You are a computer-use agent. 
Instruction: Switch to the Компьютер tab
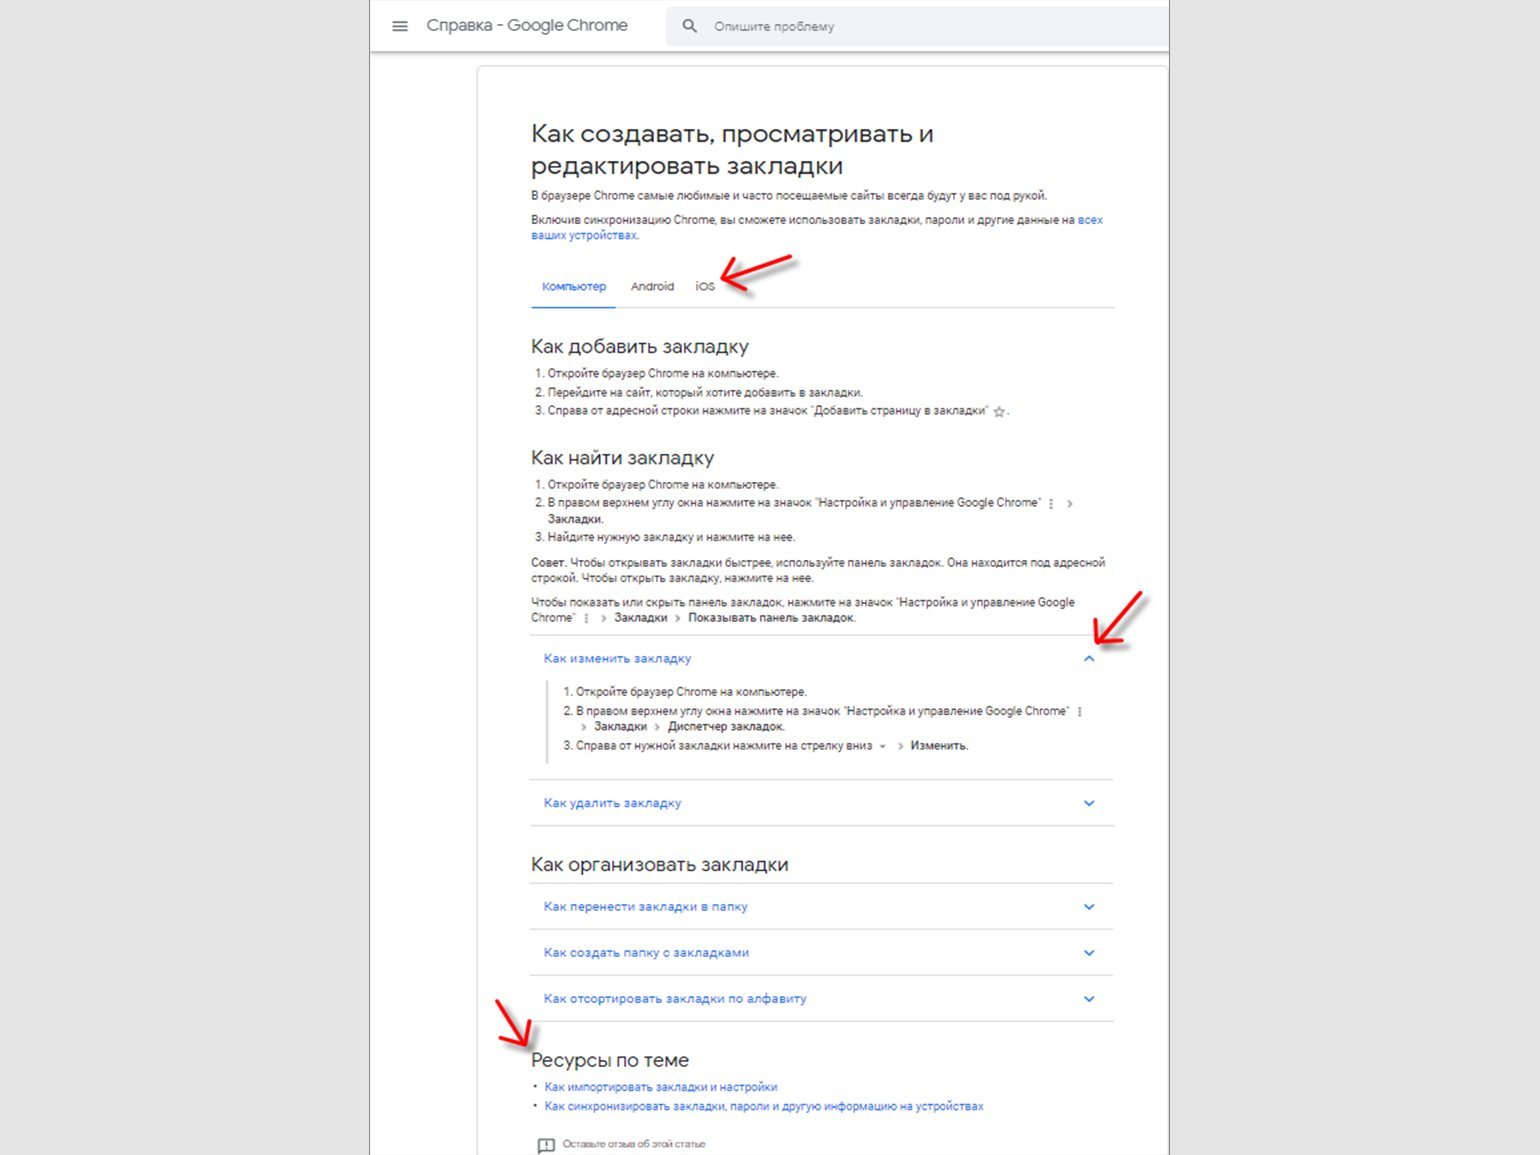[x=574, y=286]
